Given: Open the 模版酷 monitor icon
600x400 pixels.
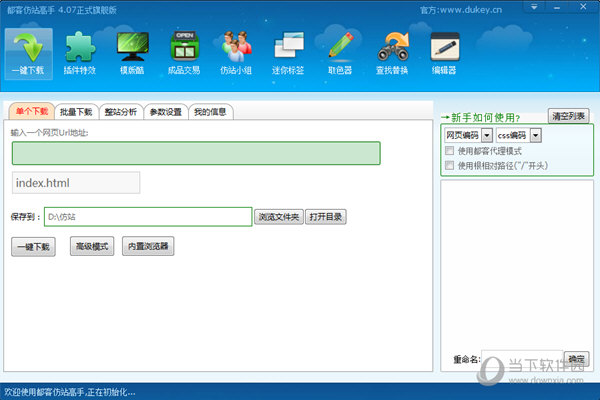Looking at the screenshot, I should click(x=132, y=54).
